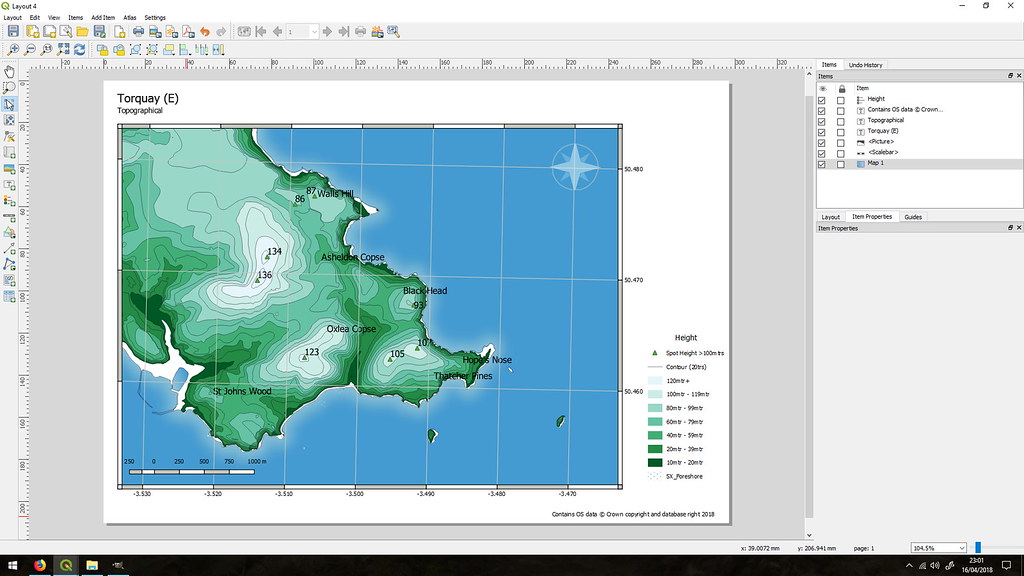Choose the Add Shape tool

(x=9, y=232)
